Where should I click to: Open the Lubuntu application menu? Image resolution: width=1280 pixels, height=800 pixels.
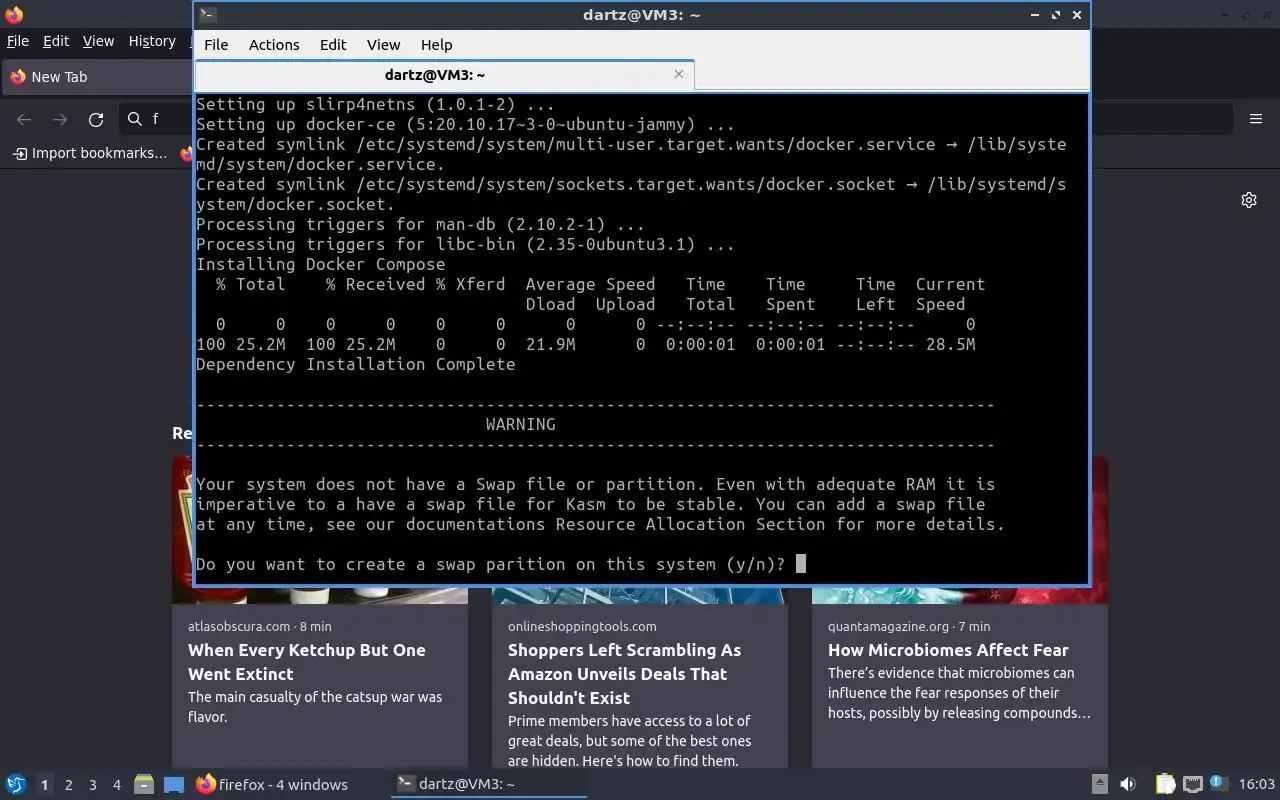pyautogui.click(x=15, y=785)
